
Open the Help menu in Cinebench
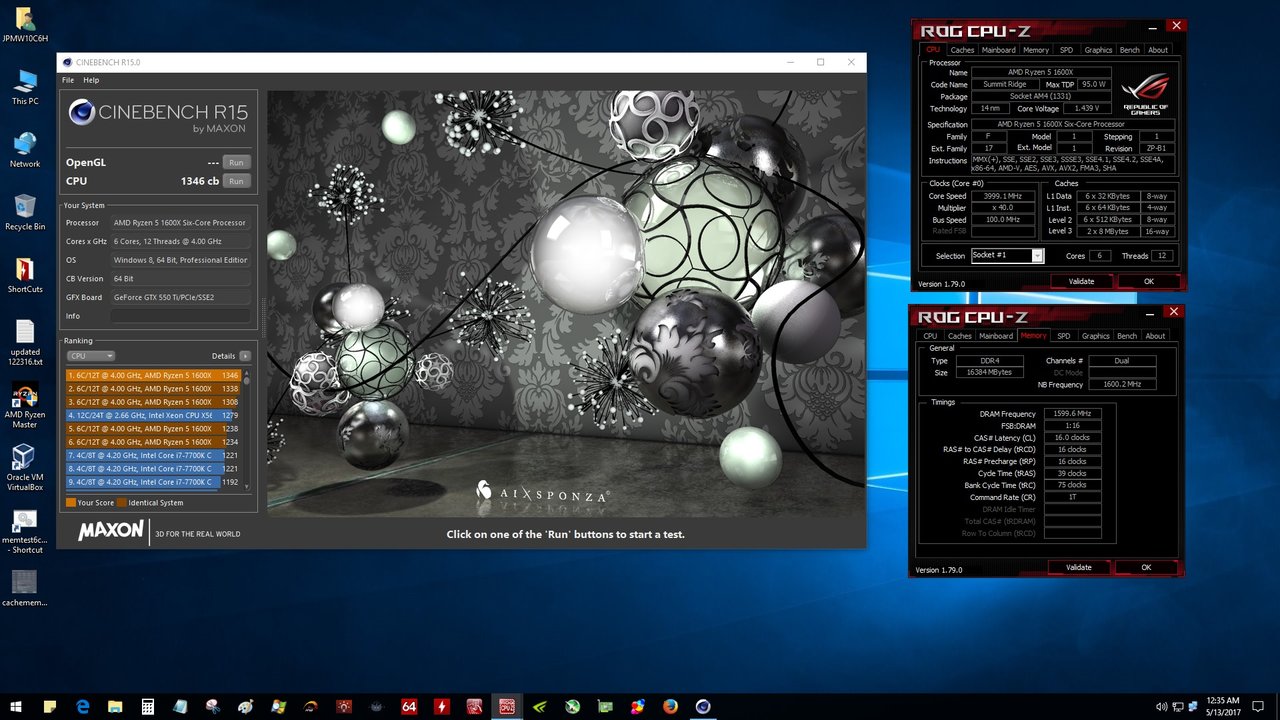[91, 80]
